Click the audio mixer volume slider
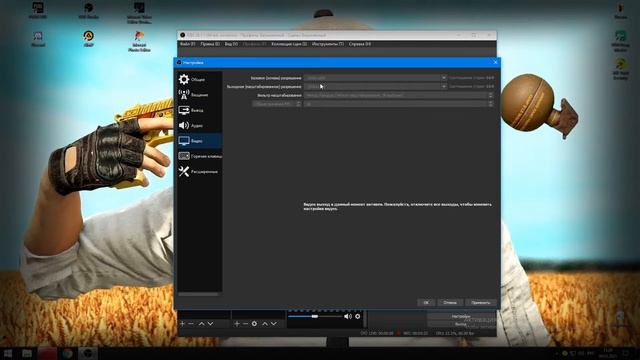640x360 pixels. point(315,316)
